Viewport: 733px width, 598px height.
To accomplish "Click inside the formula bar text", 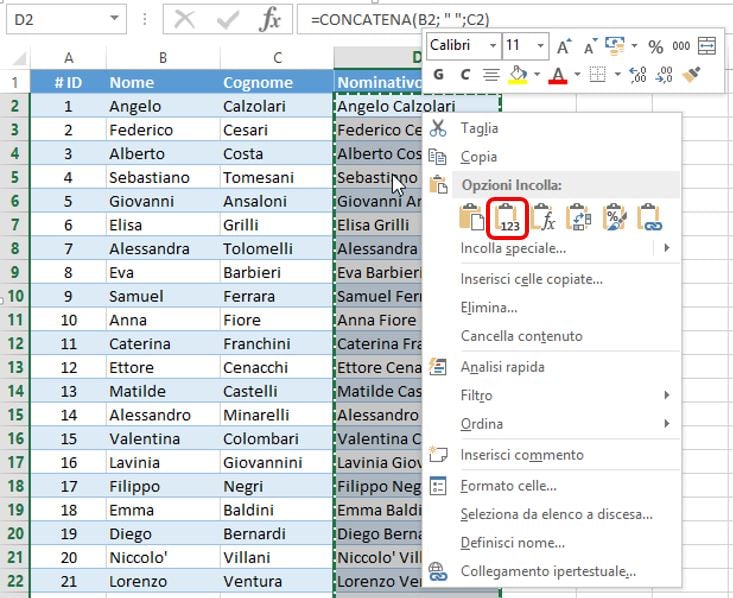I will pyautogui.click(x=400, y=20).
